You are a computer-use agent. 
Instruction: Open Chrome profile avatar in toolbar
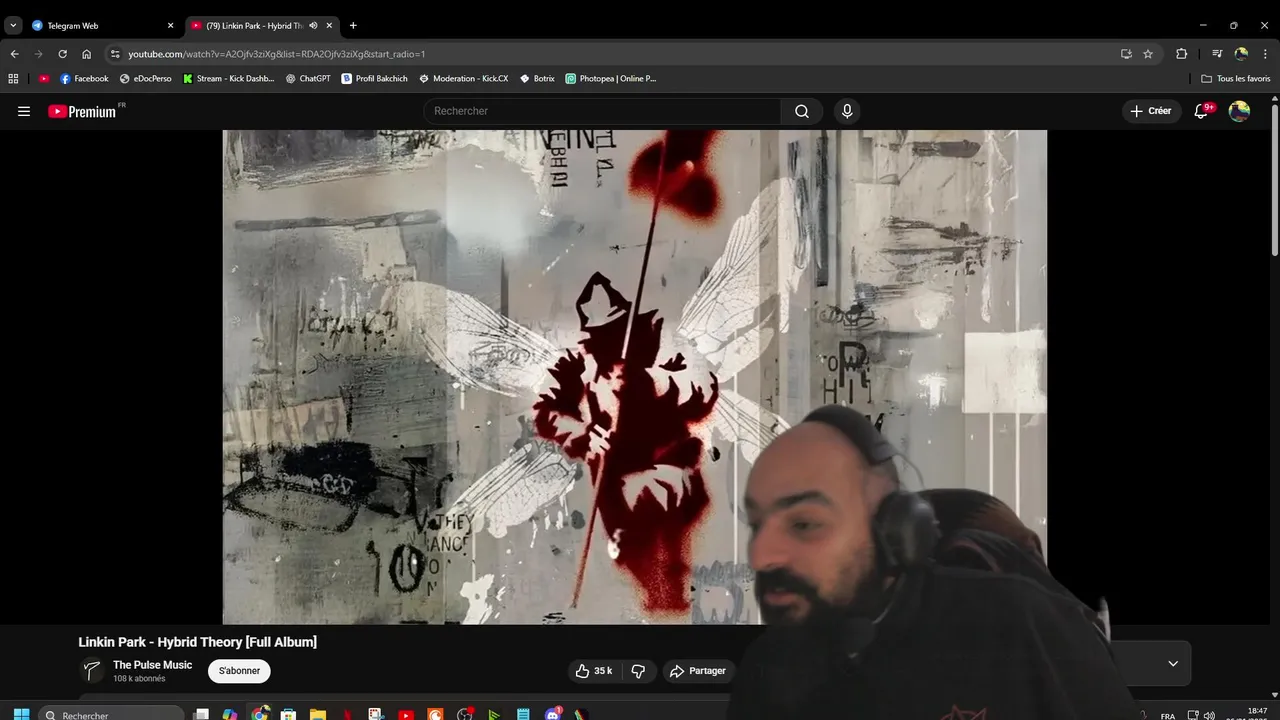click(1241, 54)
